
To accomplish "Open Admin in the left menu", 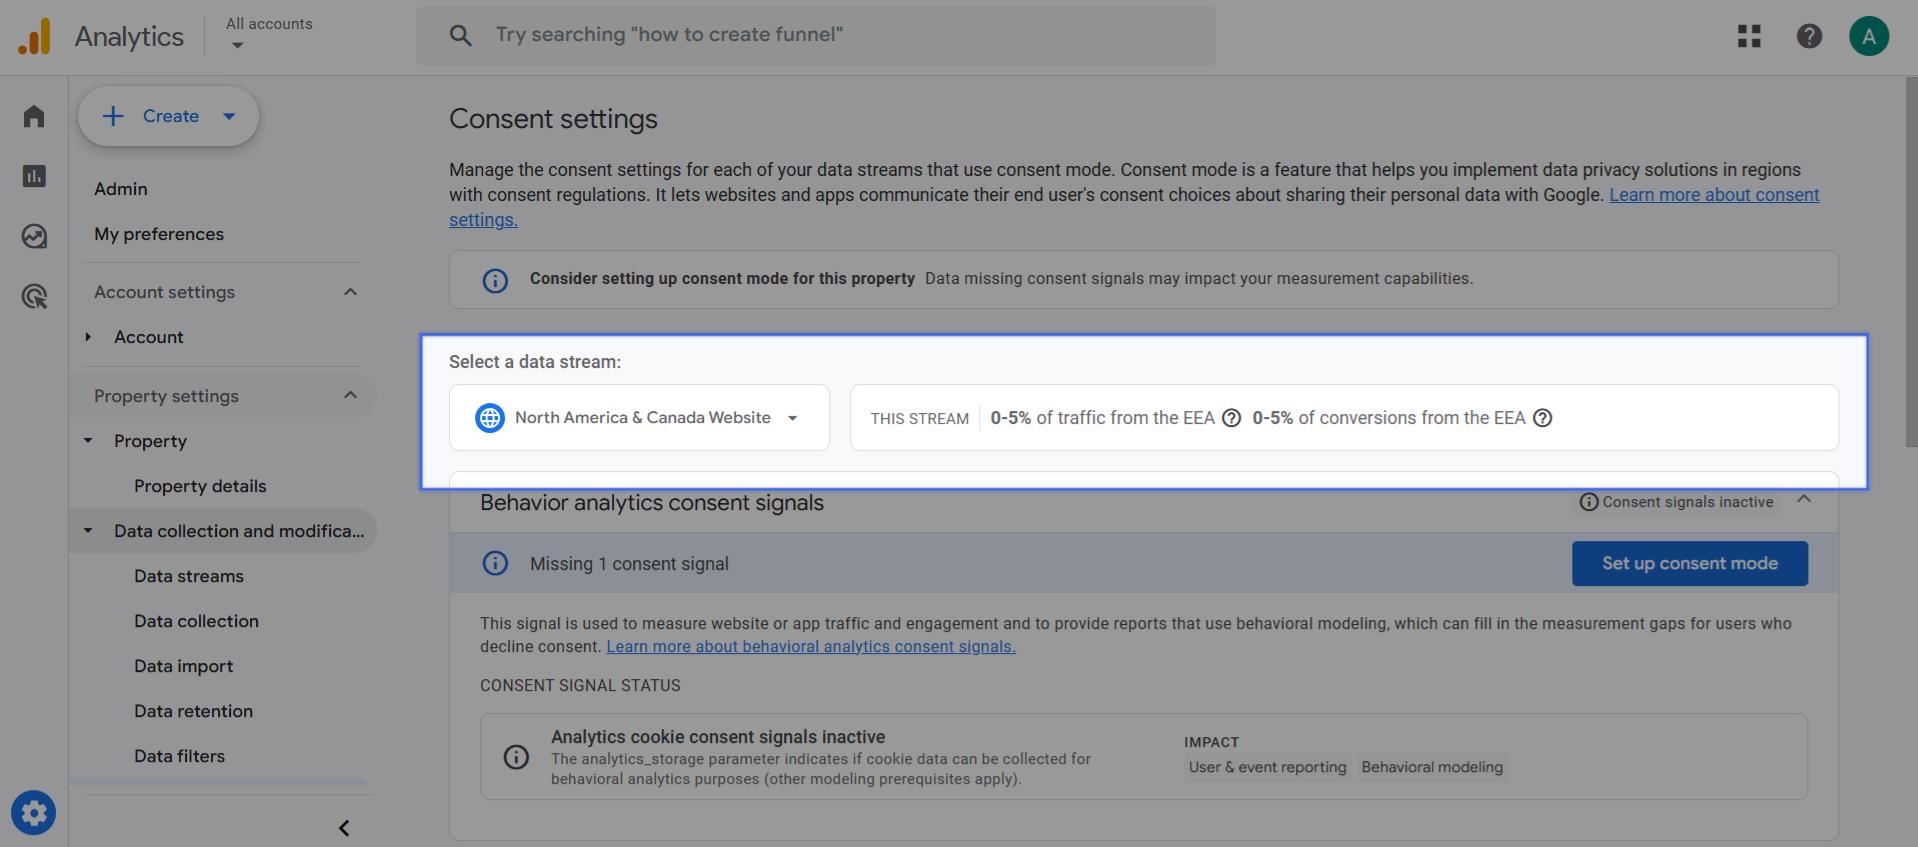I will pos(121,189).
